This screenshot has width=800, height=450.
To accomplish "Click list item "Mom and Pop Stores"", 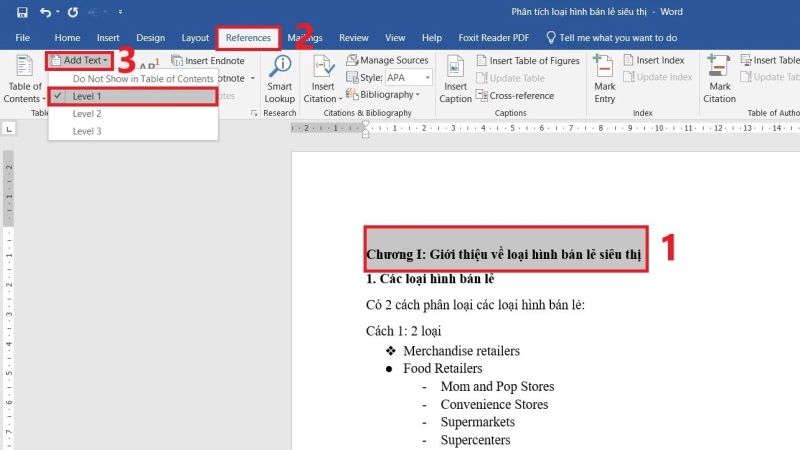I will 497,386.
